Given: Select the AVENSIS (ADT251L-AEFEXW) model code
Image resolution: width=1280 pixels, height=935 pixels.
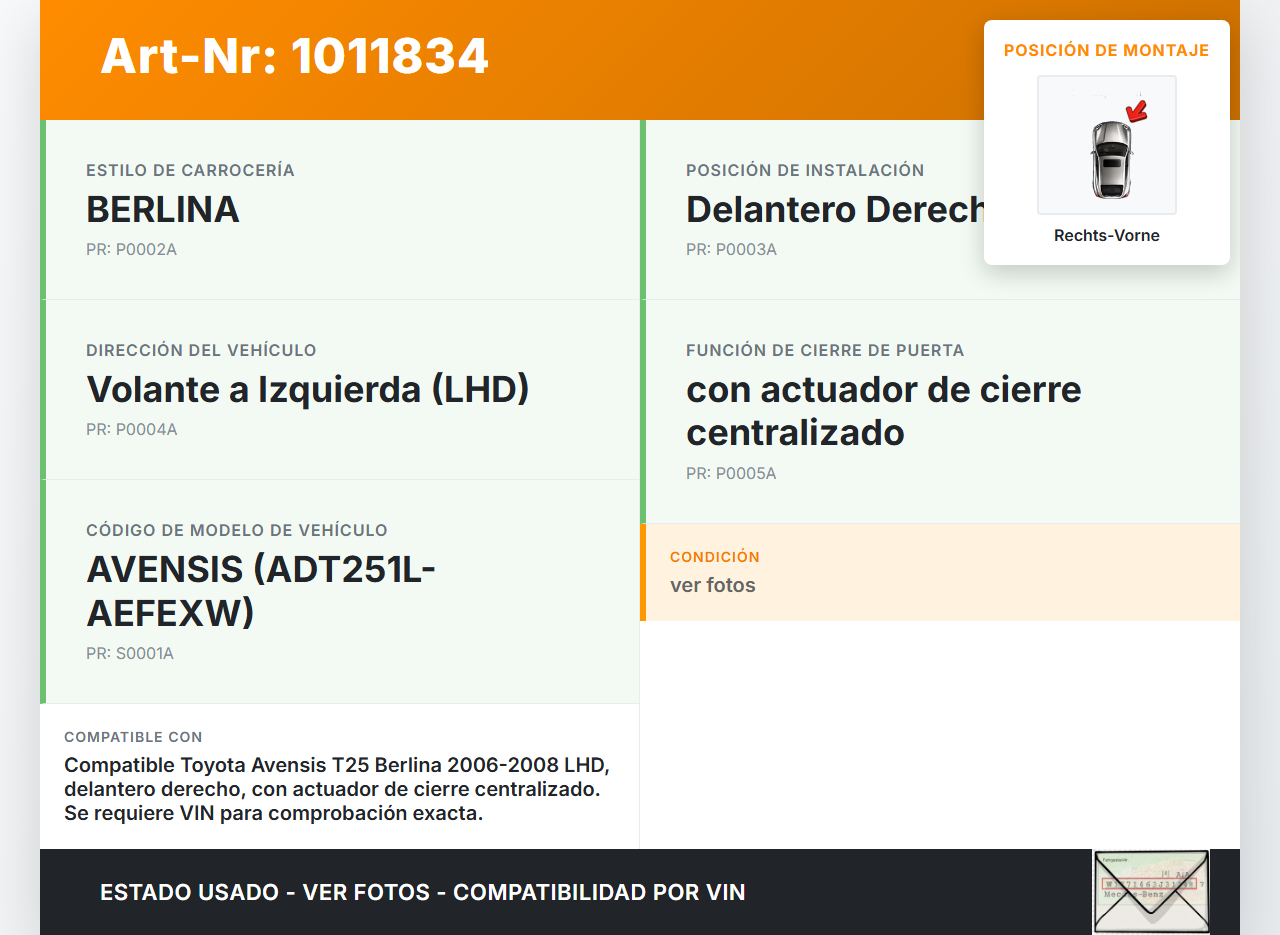Looking at the screenshot, I should (x=261, y=590).
